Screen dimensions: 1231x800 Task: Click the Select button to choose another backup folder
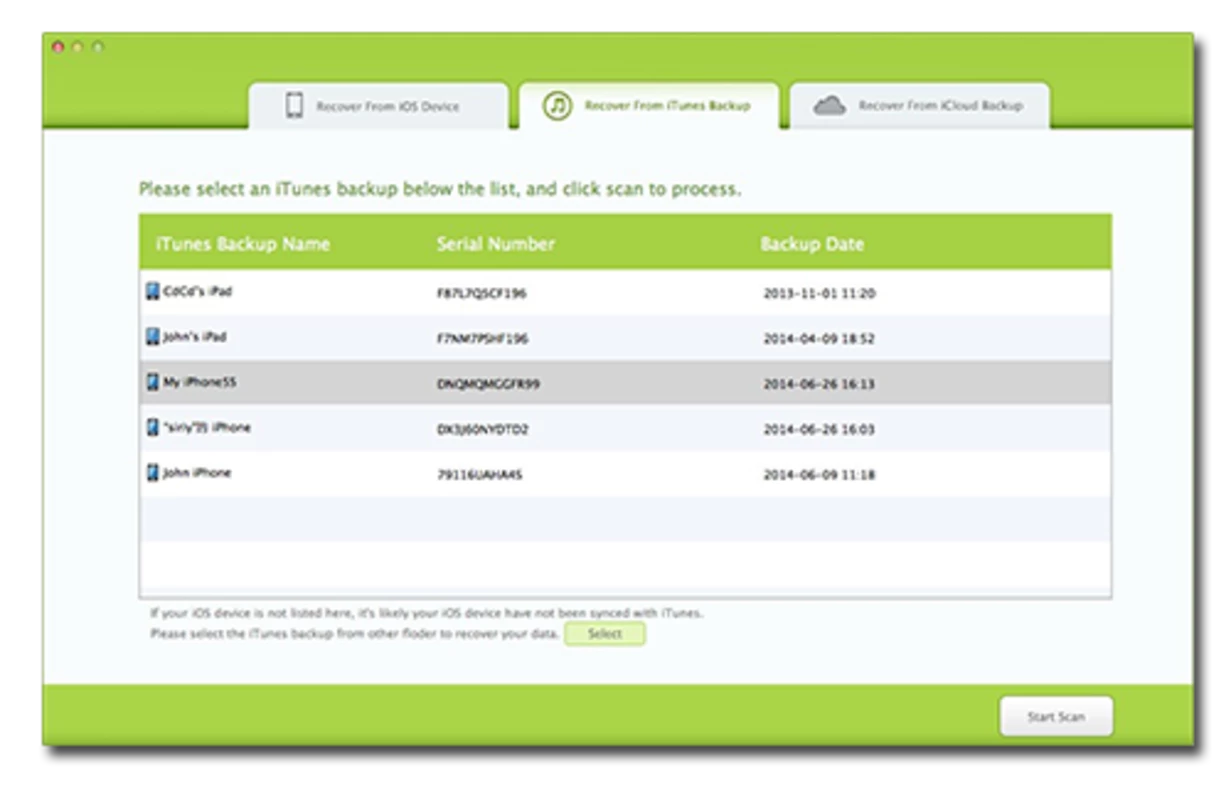[x=605, y=634]
